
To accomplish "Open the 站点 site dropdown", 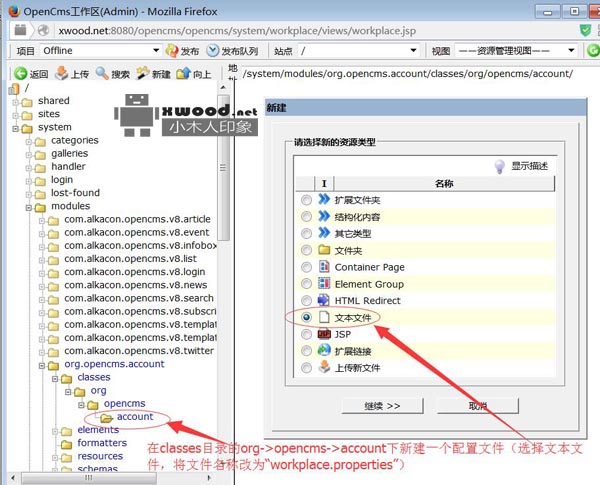I will [358, 51].
